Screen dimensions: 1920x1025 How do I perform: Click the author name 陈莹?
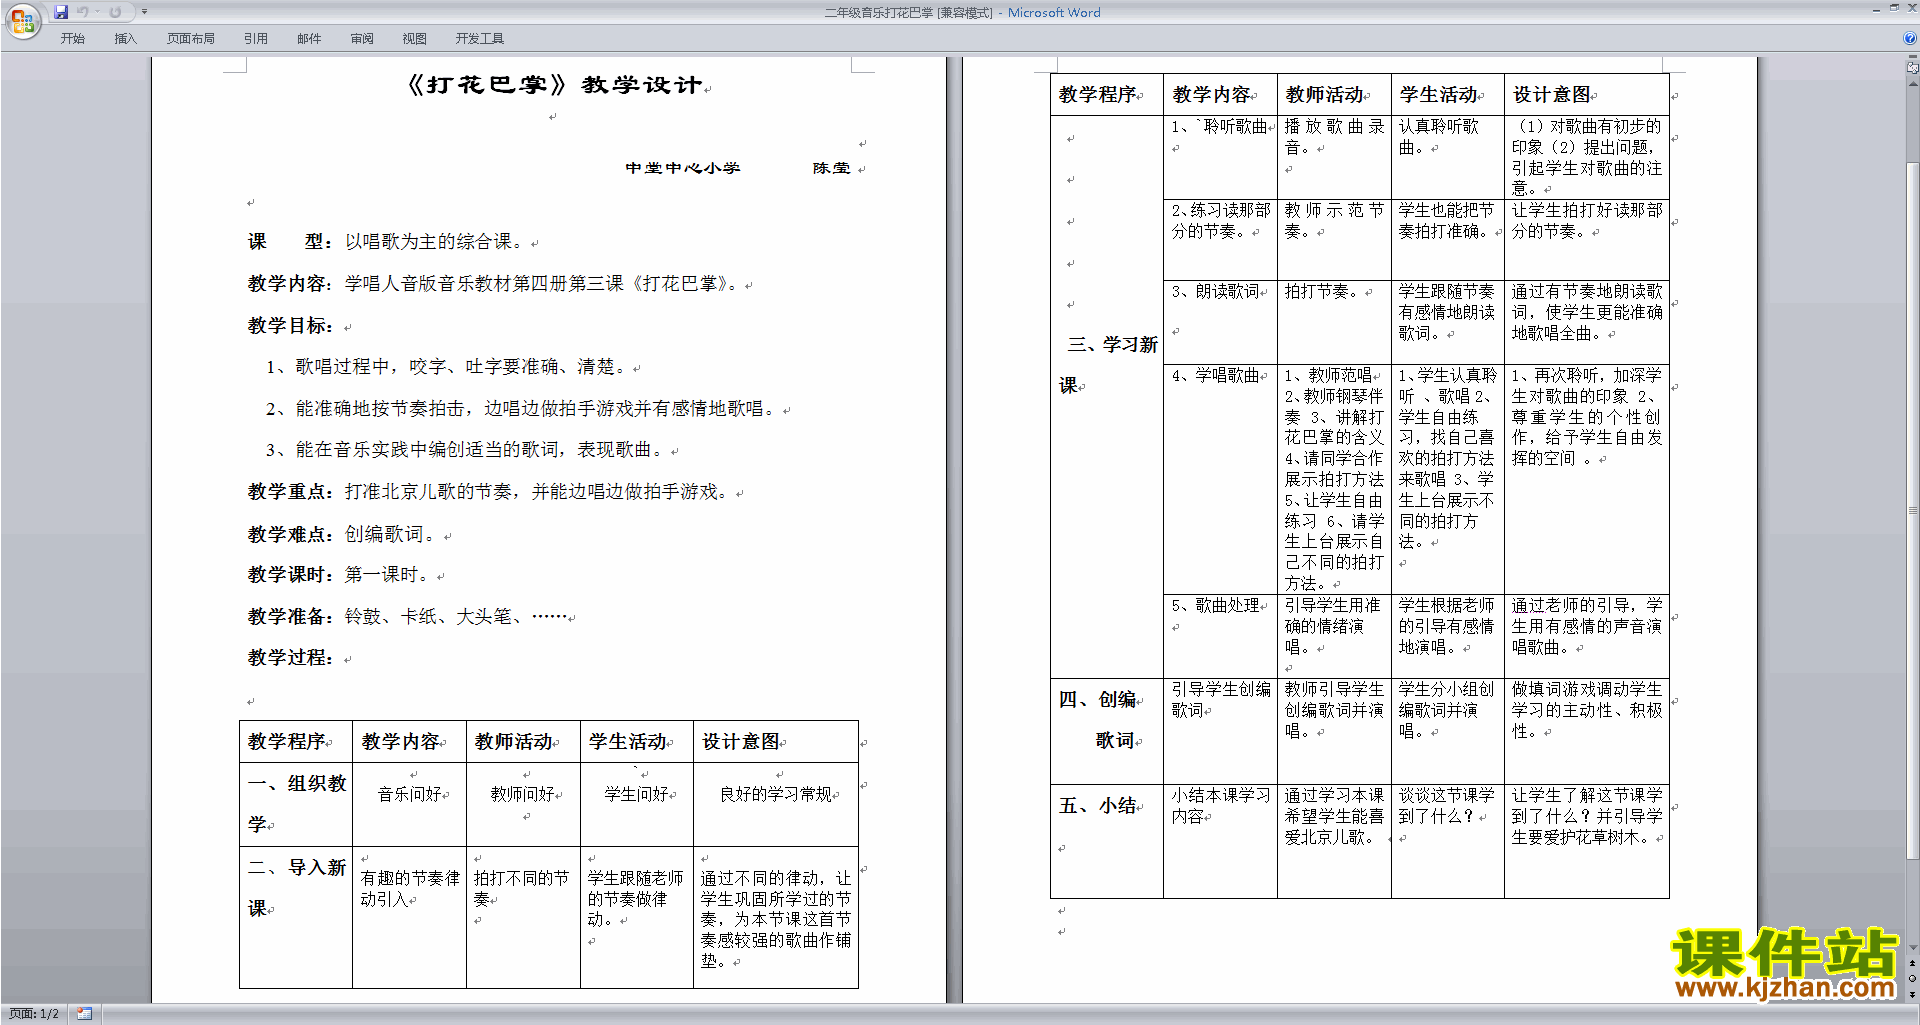[x=832, y=168]
